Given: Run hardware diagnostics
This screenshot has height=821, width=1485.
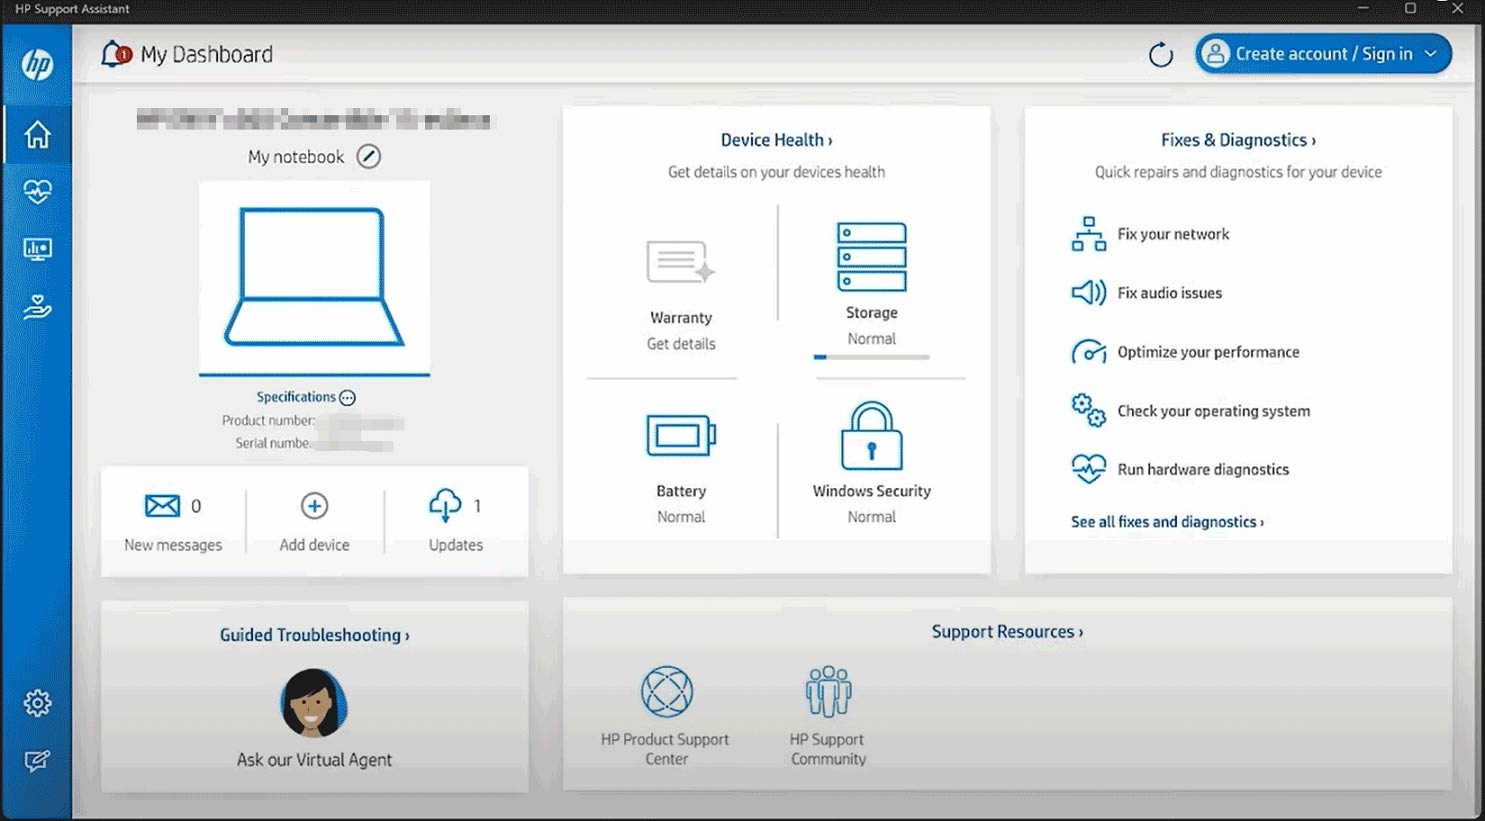Looking at the screenshot, I should click(x=1202, y=469).
